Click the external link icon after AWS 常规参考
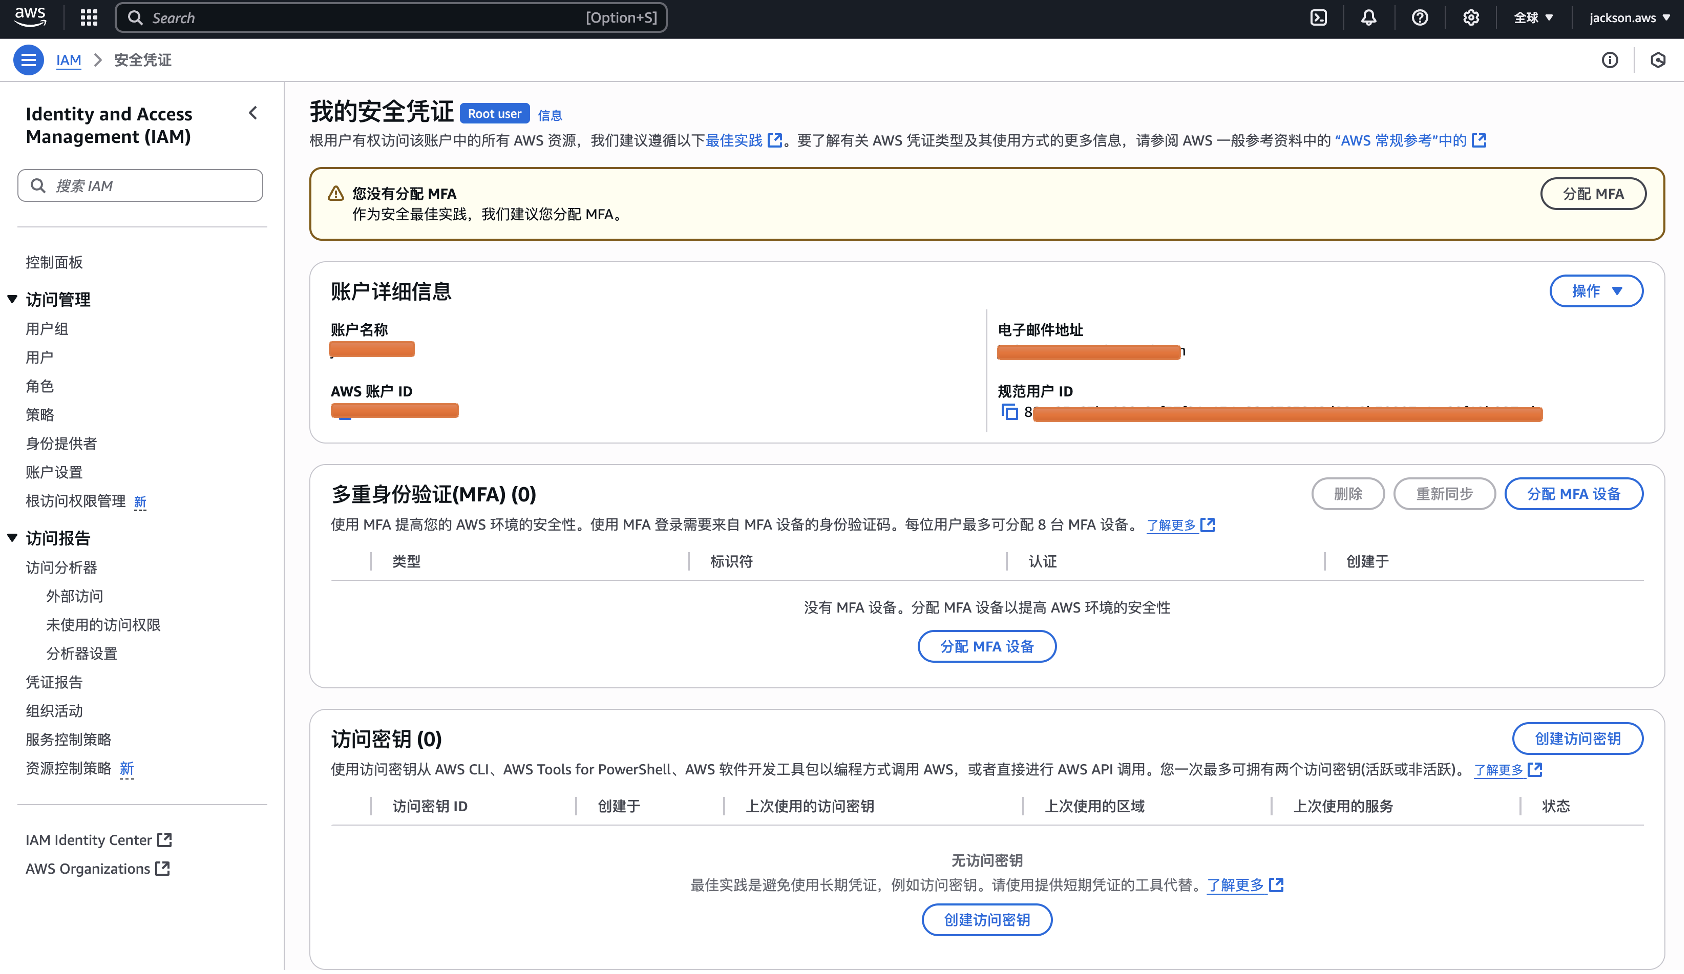Viewport: 1684px width, 974px height. pyautogui.click(x=1479, y=141)
